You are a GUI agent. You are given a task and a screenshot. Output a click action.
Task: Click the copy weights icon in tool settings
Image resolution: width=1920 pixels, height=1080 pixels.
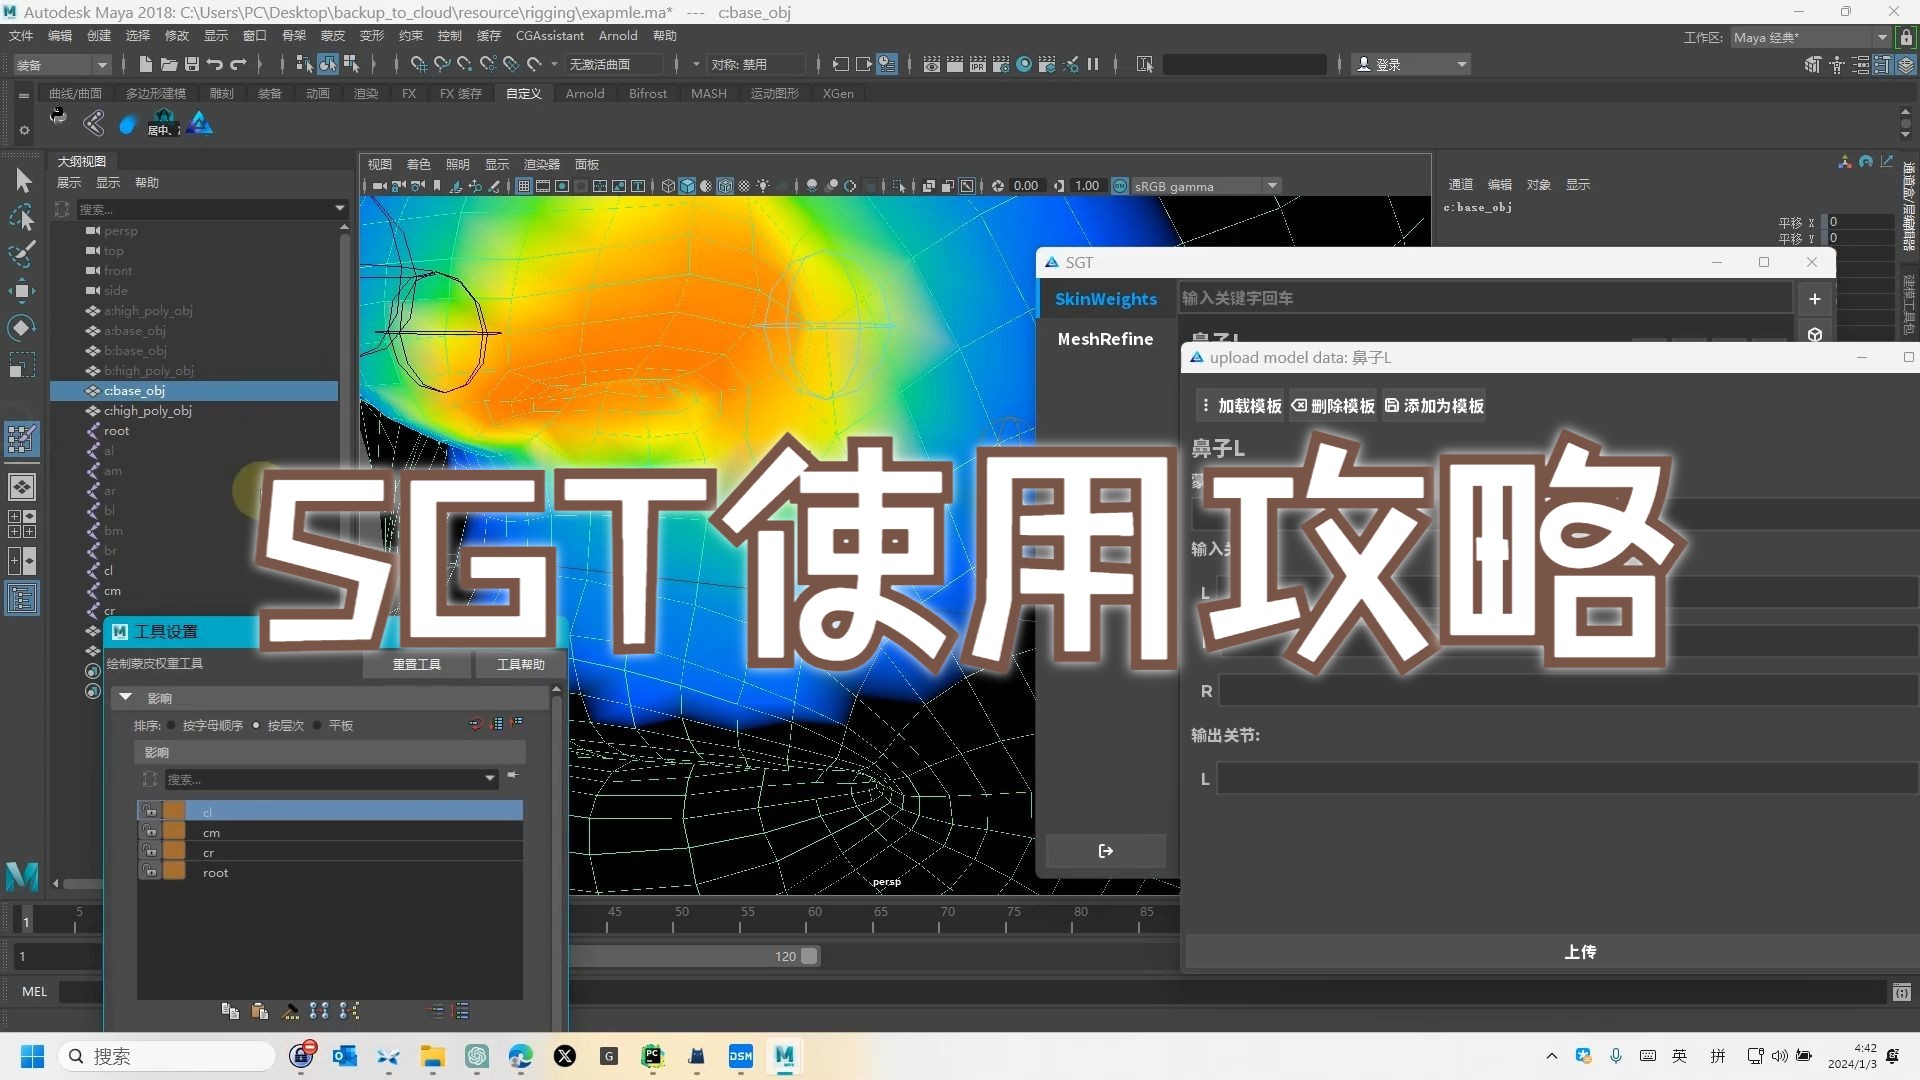[x=230, y=1011]
